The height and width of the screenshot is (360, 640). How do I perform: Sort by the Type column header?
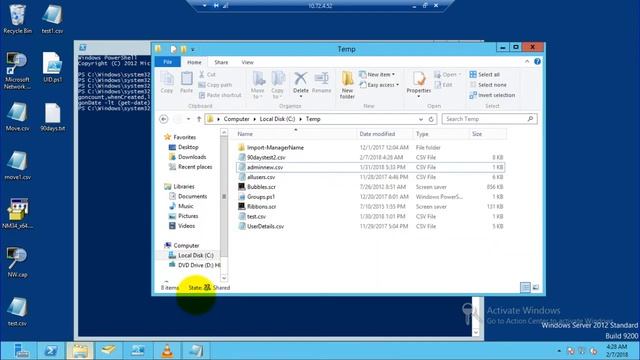441,134
